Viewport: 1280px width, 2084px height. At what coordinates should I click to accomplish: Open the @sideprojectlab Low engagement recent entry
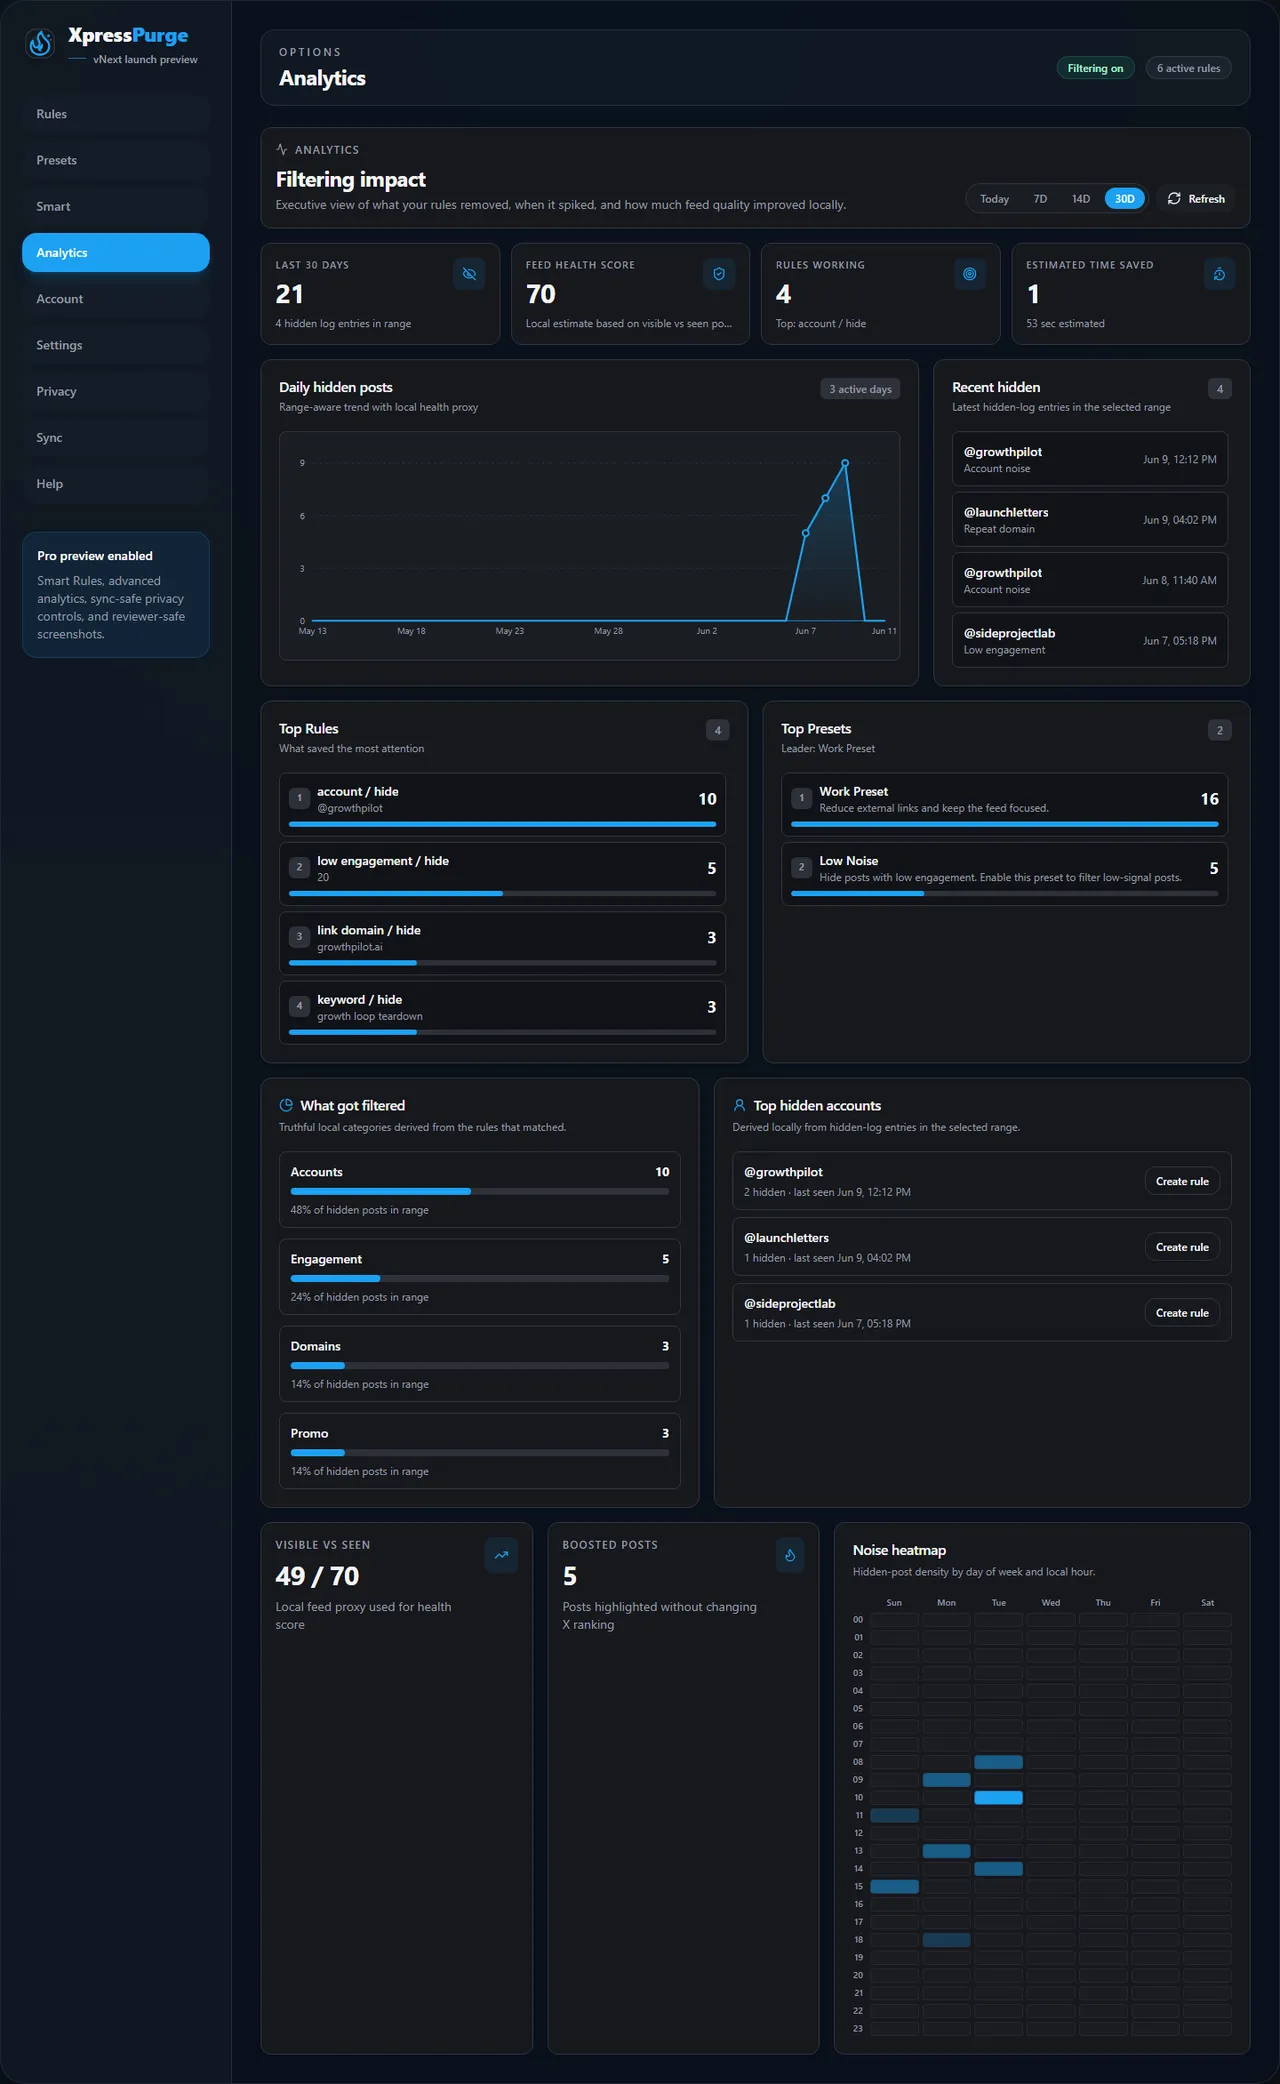tap(1090, 641)
